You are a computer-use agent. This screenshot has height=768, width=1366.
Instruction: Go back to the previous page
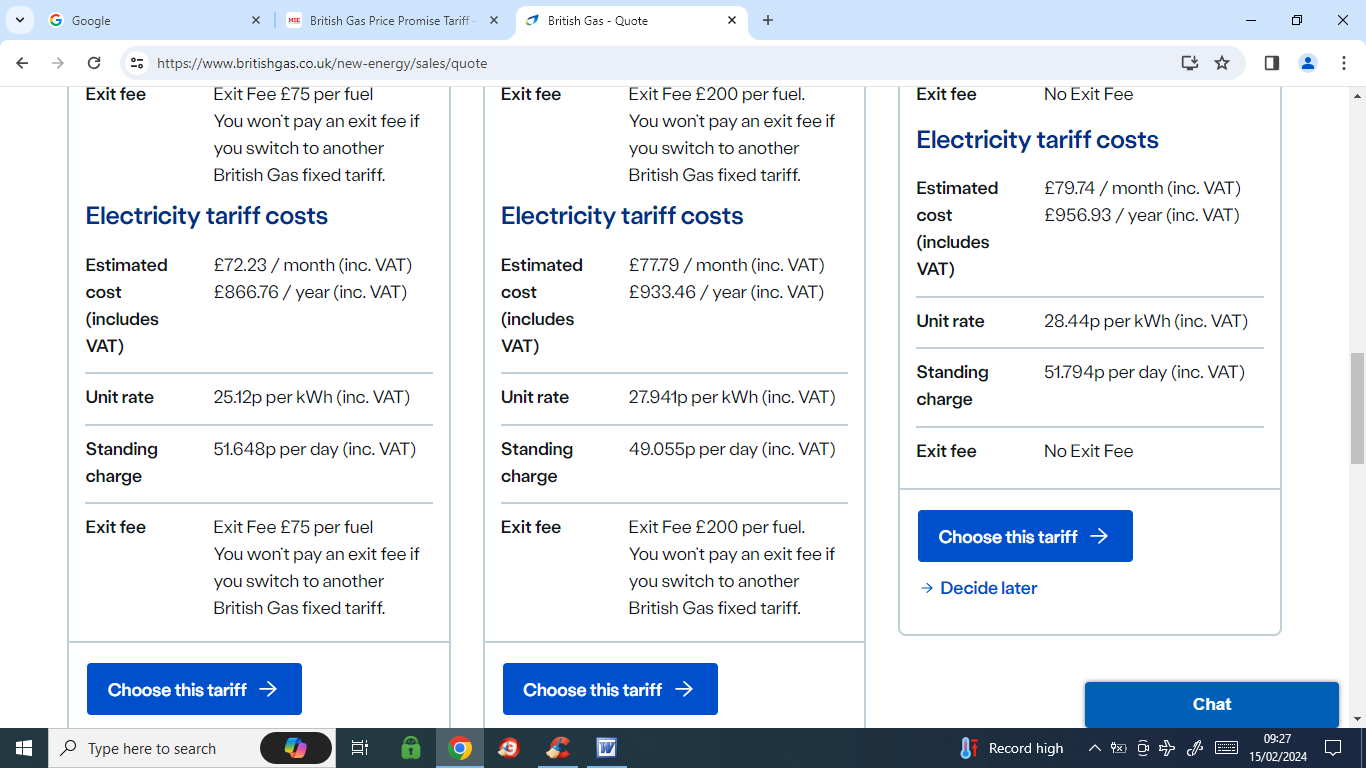[22, 63]
